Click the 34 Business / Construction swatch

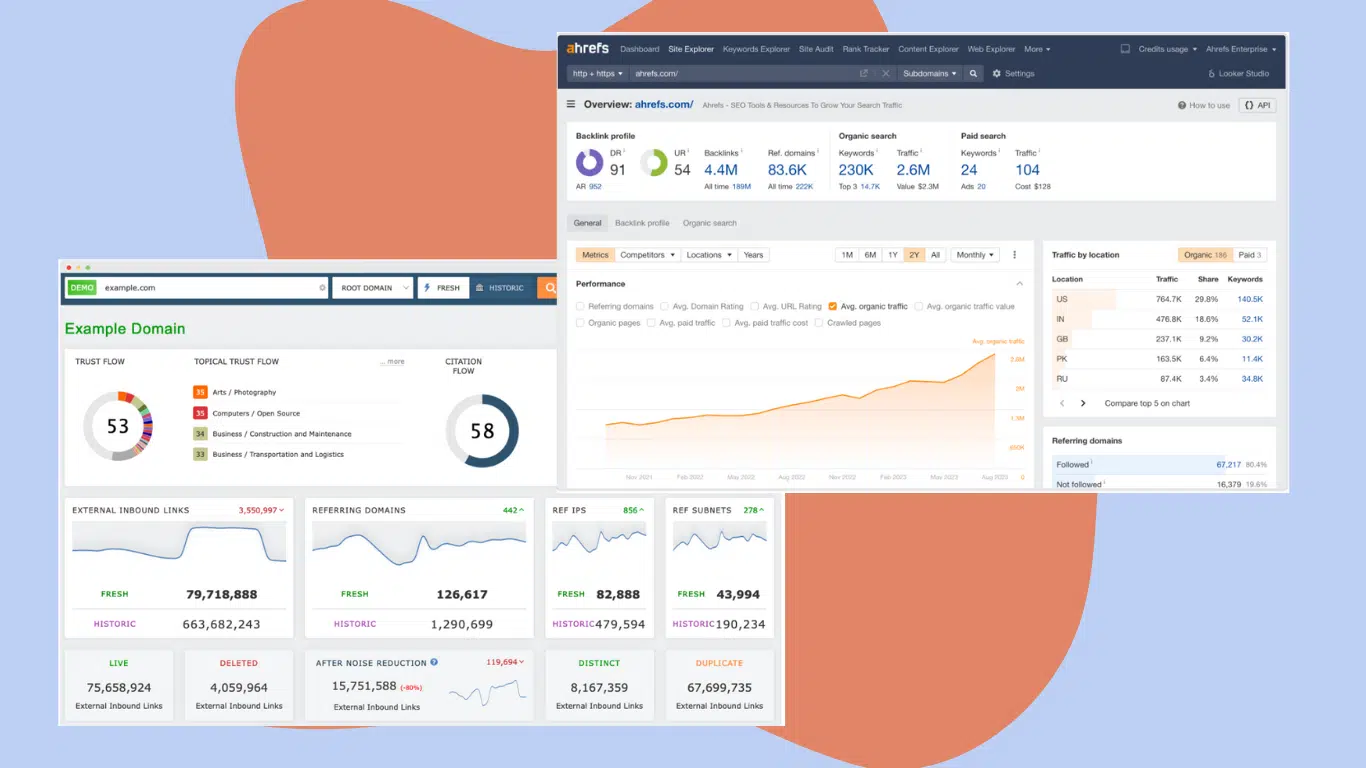[200, 434]
